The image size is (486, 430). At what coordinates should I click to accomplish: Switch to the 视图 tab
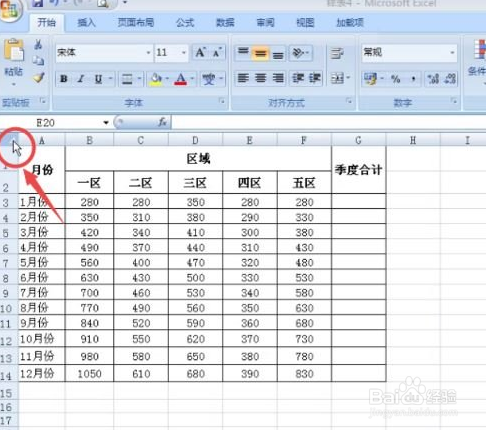pyautogui.click(x=305, y=23)
